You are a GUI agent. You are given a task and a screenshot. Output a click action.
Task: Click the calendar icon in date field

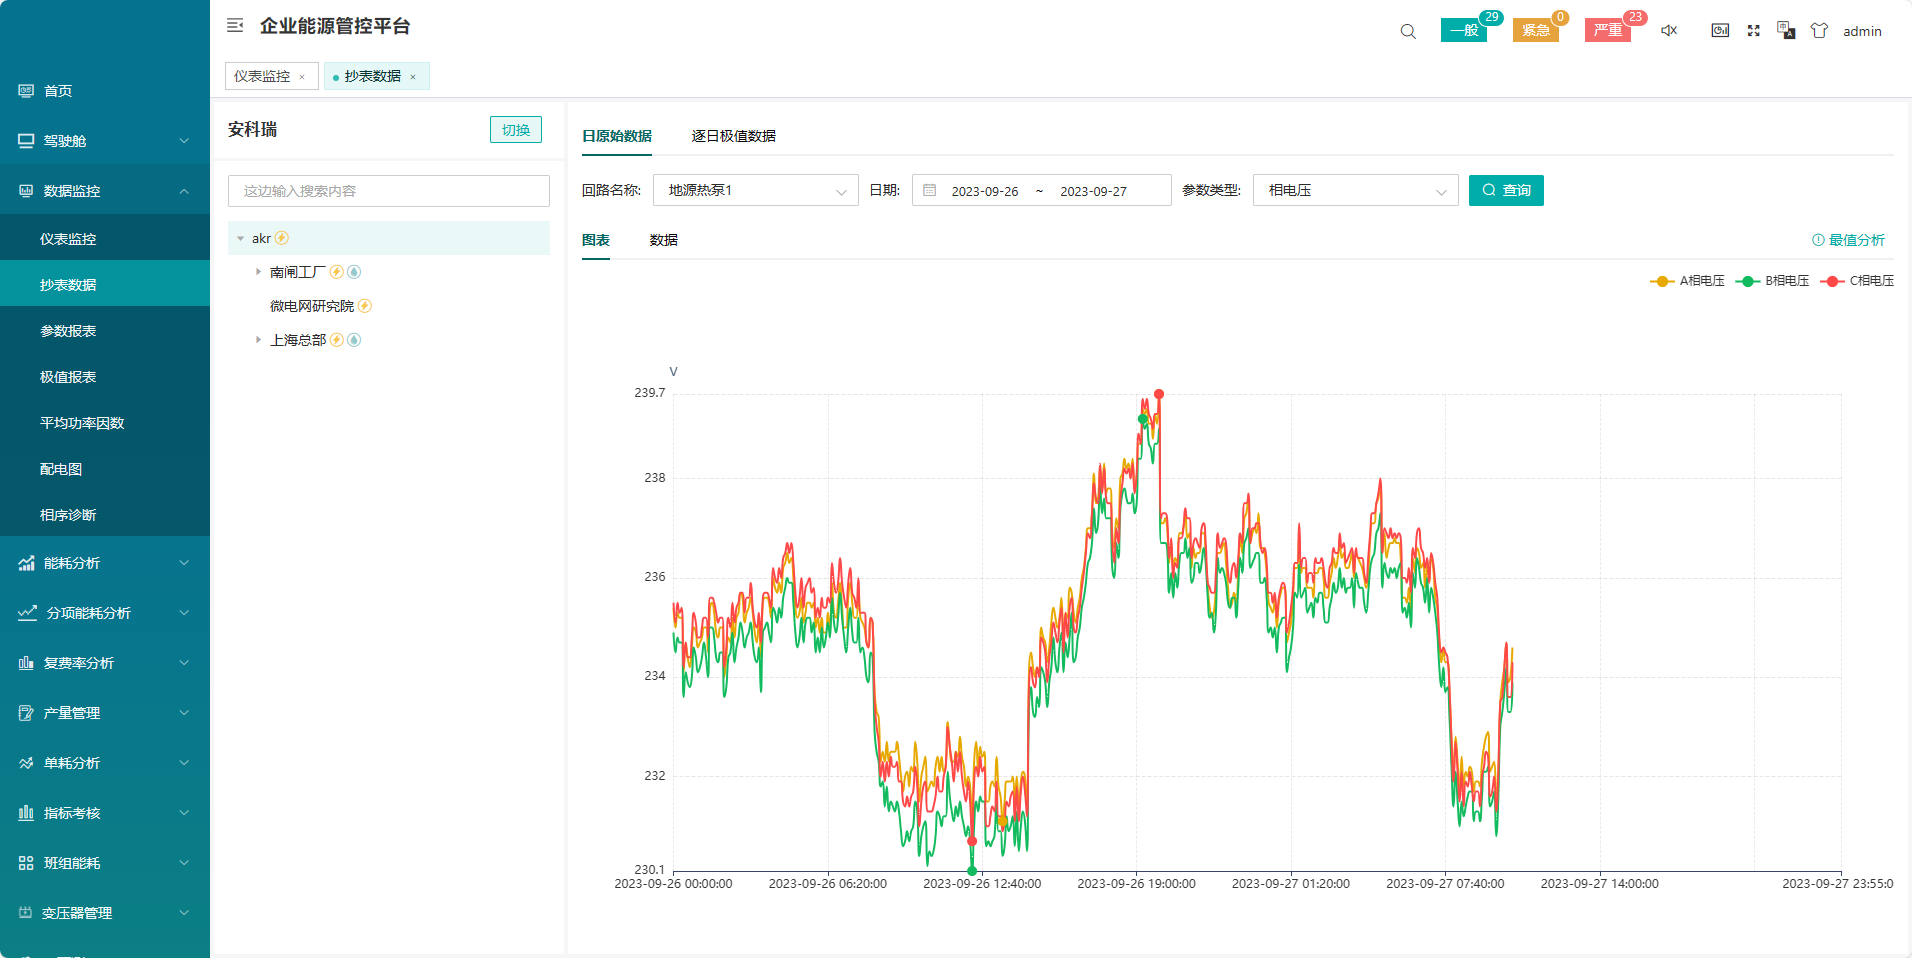coord(930,190)
